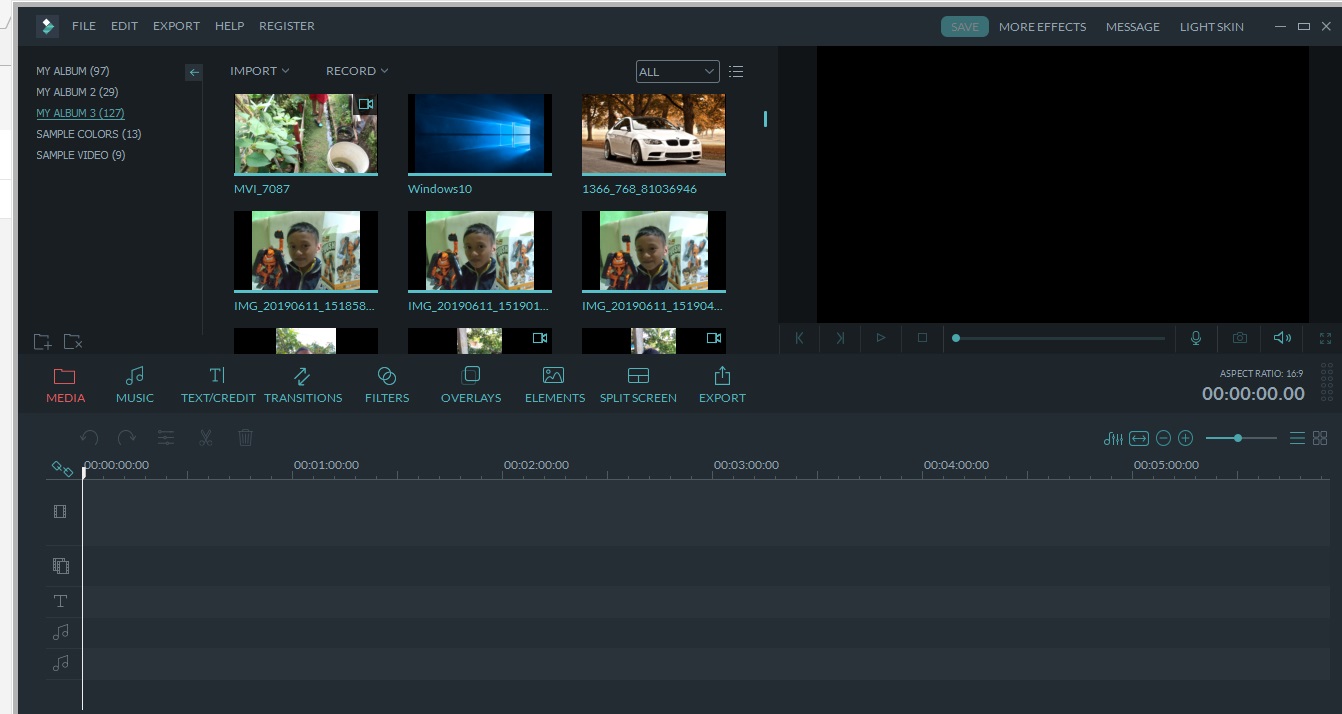This screenshot has height=714, width=1342.
Task: Open the Overlays tab
Action: pyautogui.click(x=471, y=385)
